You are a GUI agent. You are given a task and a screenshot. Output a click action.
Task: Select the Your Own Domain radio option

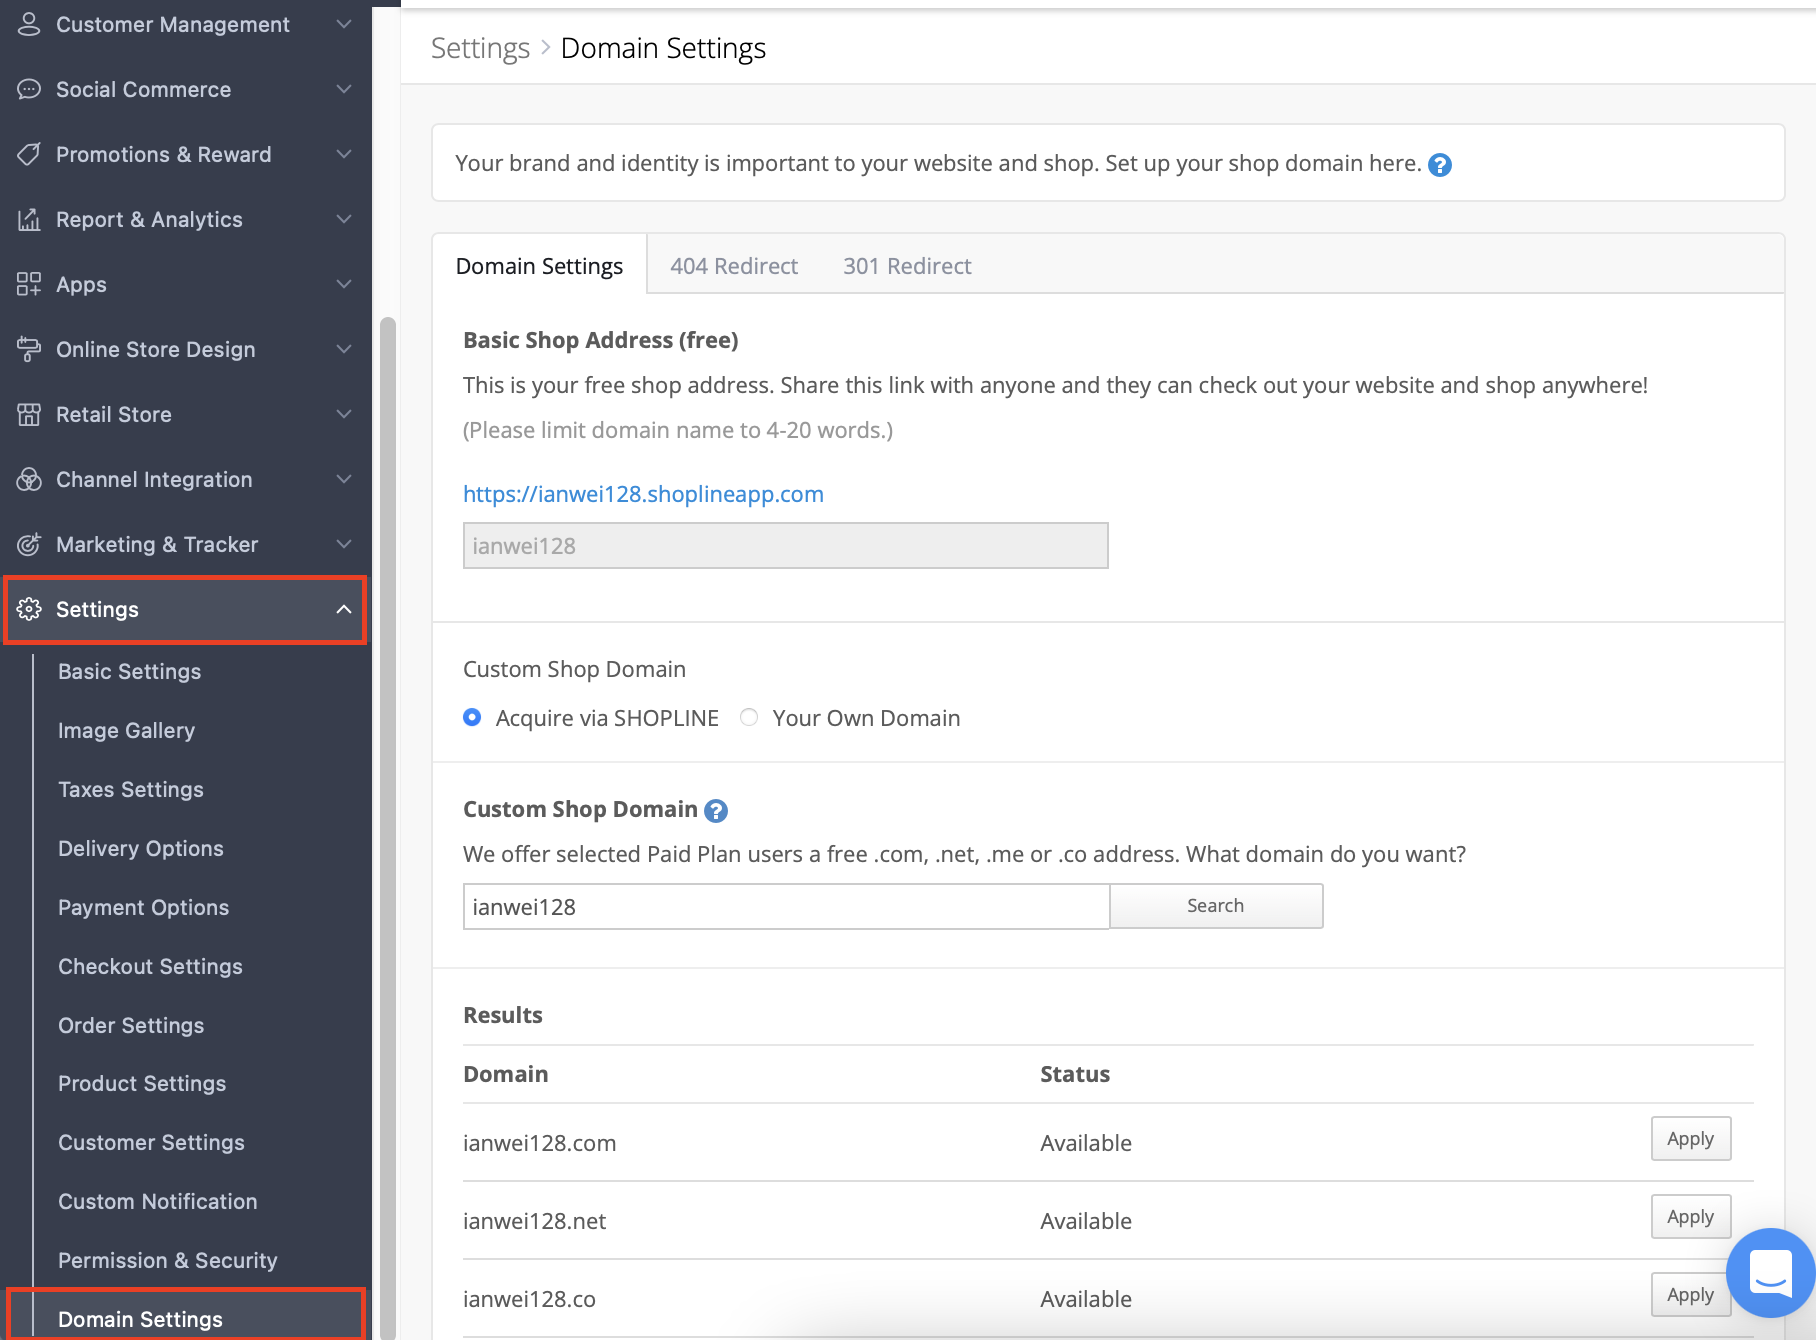[x=749, y=717]
